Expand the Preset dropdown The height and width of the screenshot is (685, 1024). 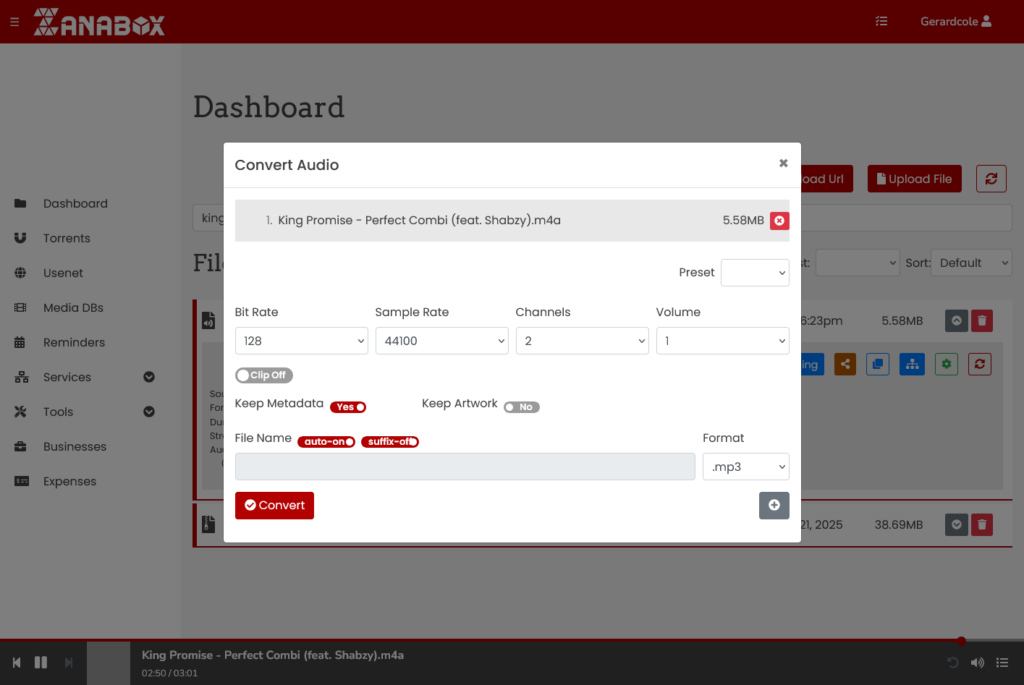pos(754,272)
